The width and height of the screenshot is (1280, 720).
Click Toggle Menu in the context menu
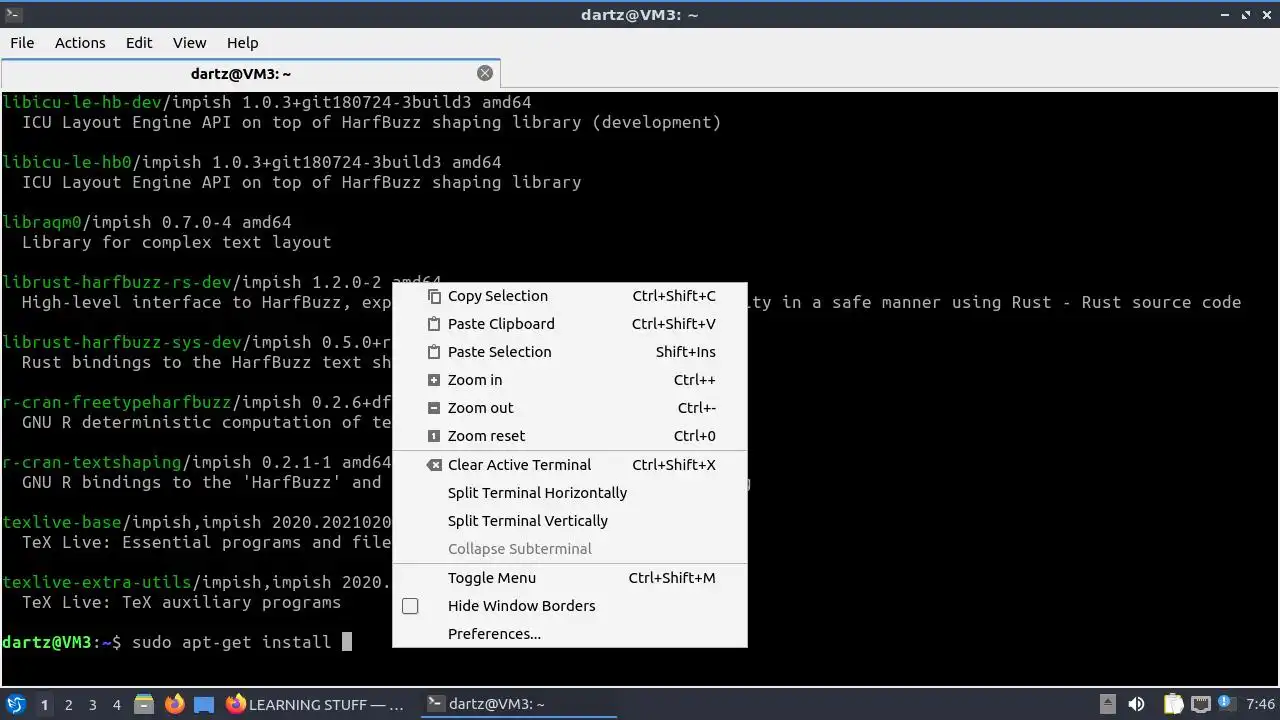point(569,578)
